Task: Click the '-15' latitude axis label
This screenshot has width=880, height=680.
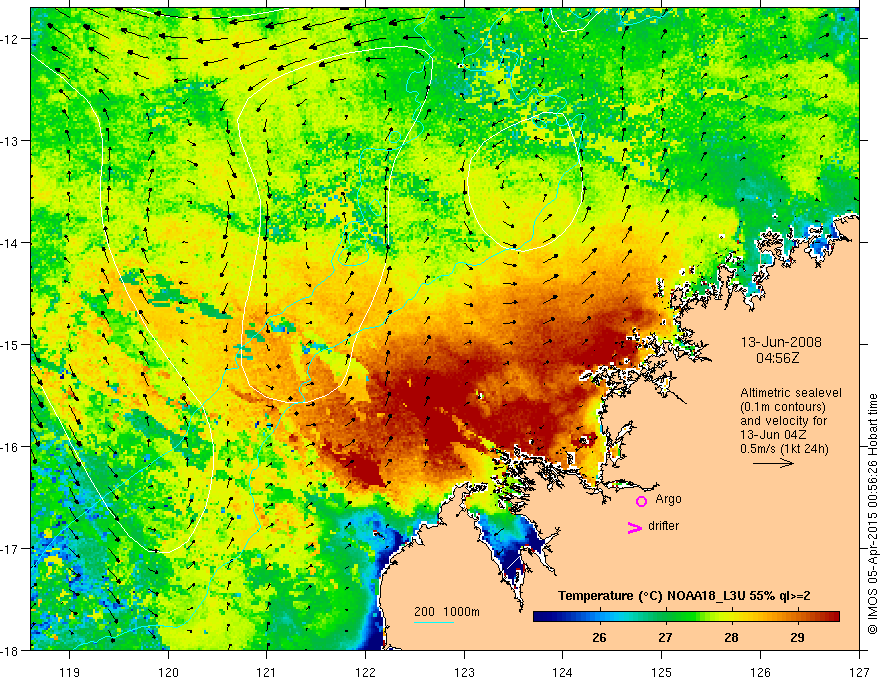Action: click(11, 344)
